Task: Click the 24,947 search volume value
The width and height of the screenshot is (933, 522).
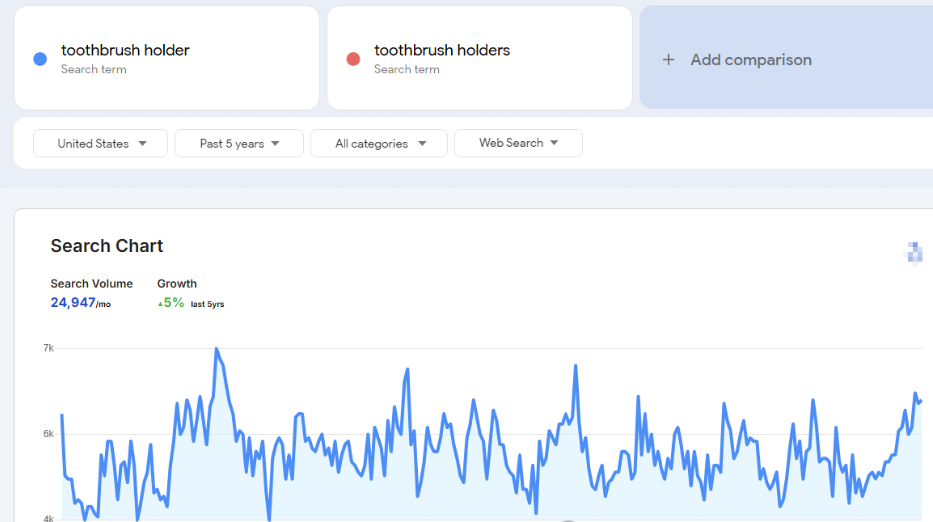Action: (x=73, y=302)
